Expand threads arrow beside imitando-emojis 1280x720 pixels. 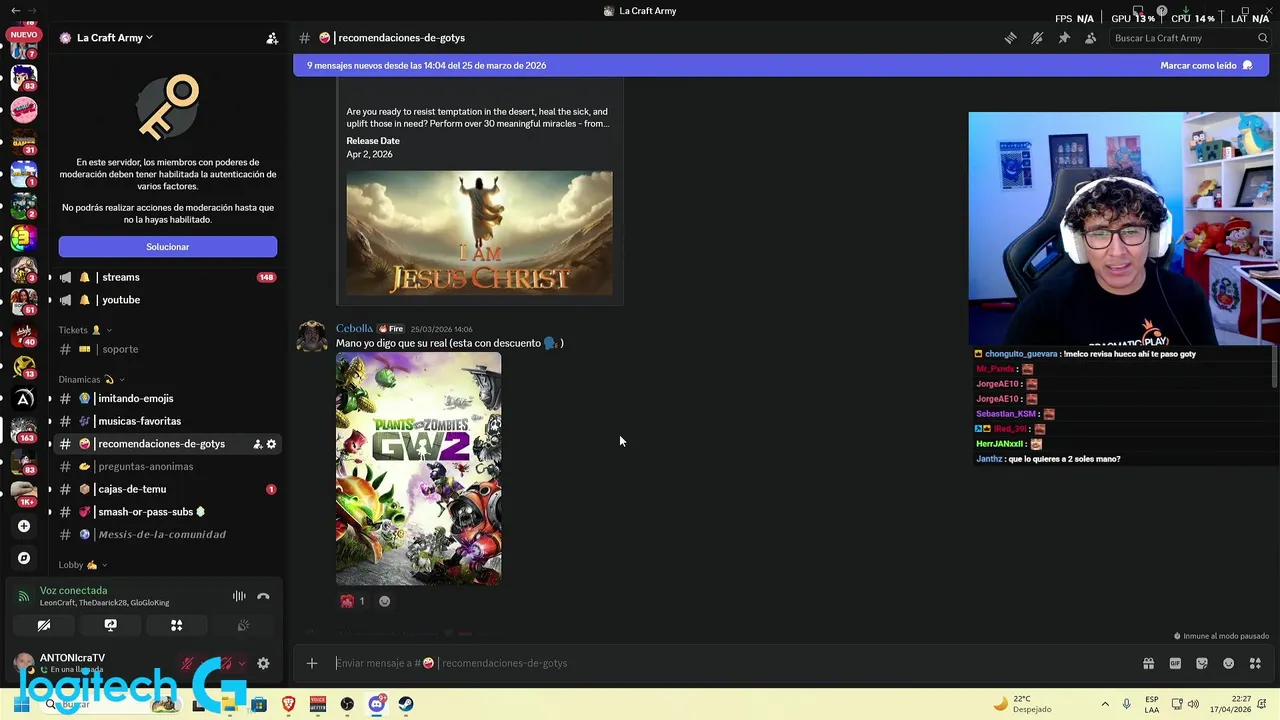(50, 398)
